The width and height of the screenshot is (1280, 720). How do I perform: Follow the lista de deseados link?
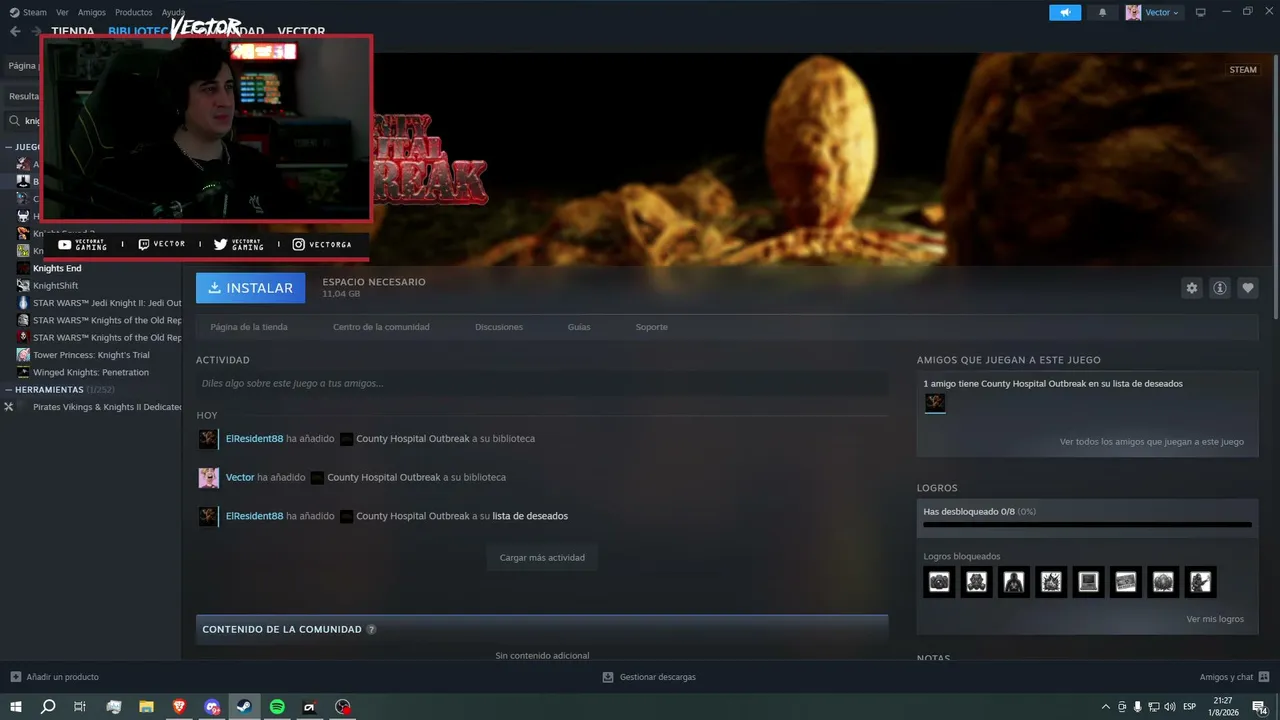[x=530, y=516]
